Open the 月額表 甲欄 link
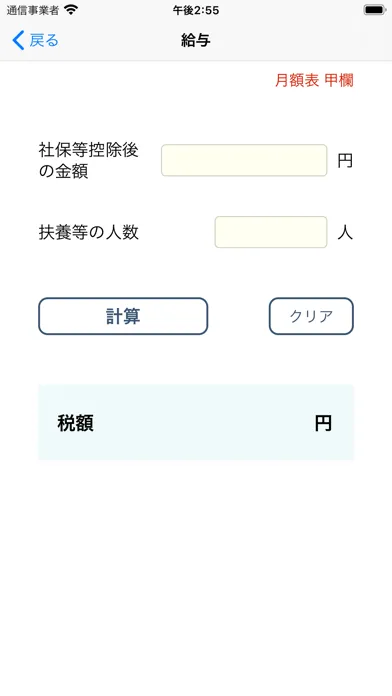The height and width of the screenshot is (696, 392). point(314,80)
